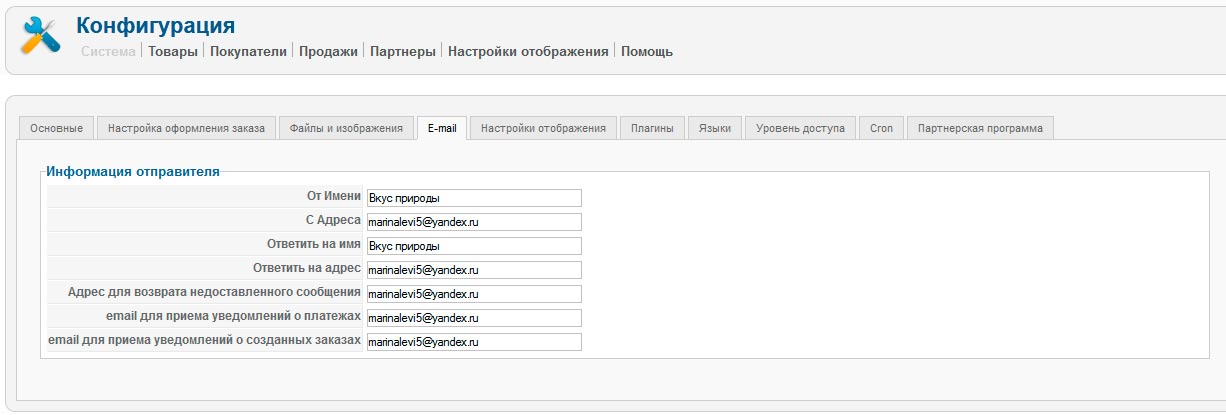The height and width of the screenshot is (415, 1226).
Task: Go to the Языки tab
Action: pos(714,129)
